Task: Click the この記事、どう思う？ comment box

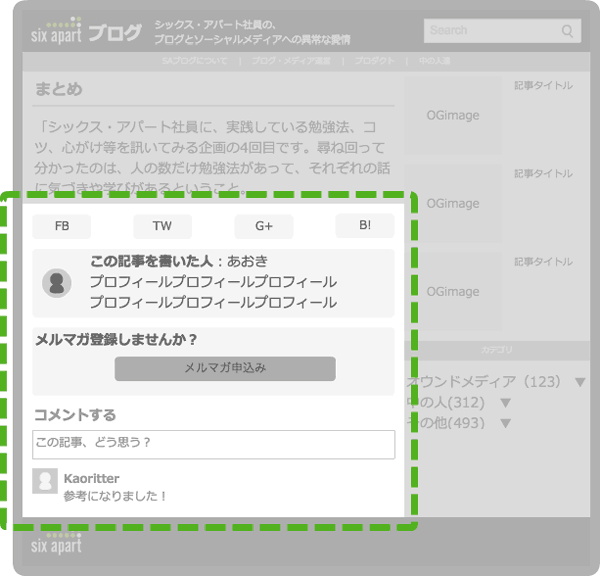Action: [213, 443]
